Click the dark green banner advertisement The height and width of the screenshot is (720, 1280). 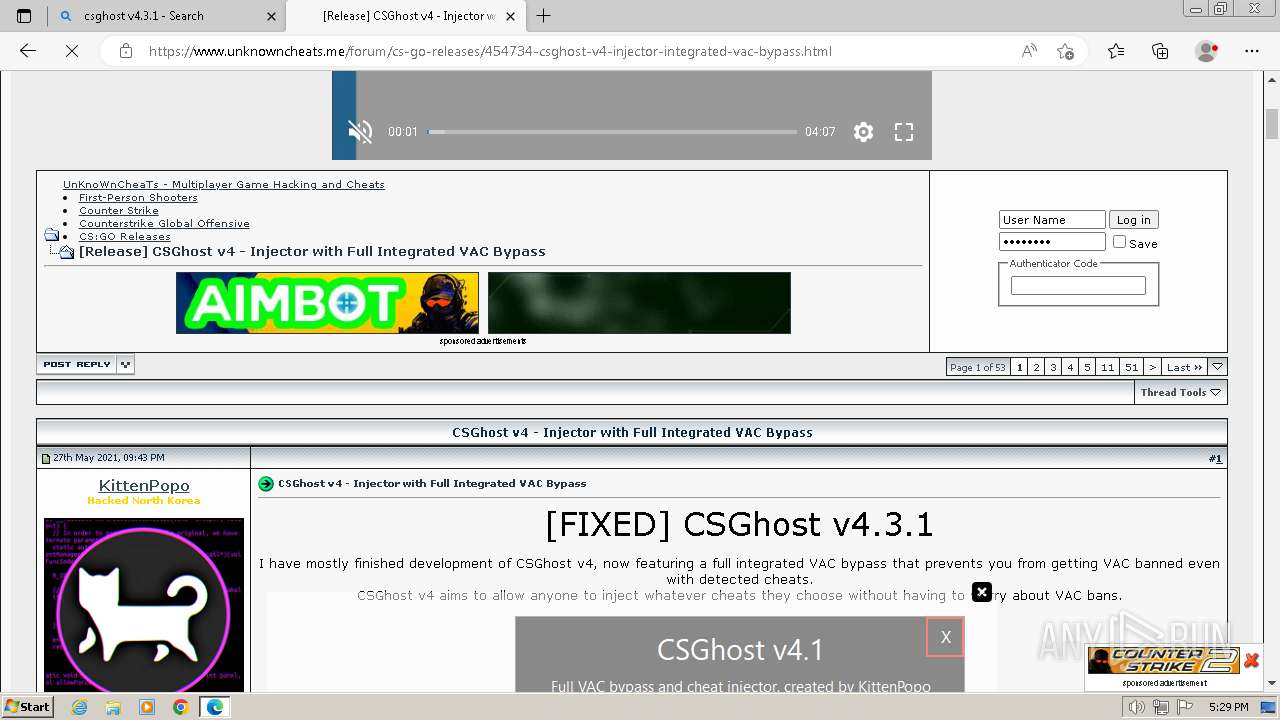pos(639,303)
